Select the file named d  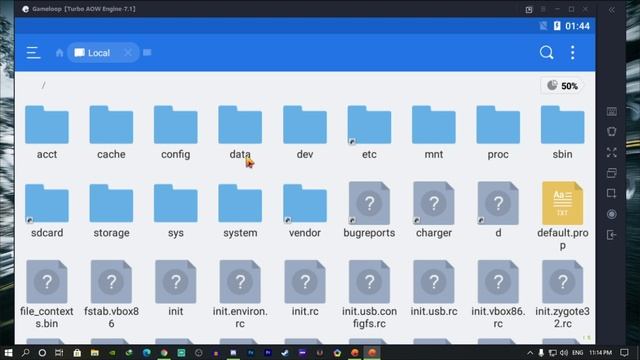point(498,210)
